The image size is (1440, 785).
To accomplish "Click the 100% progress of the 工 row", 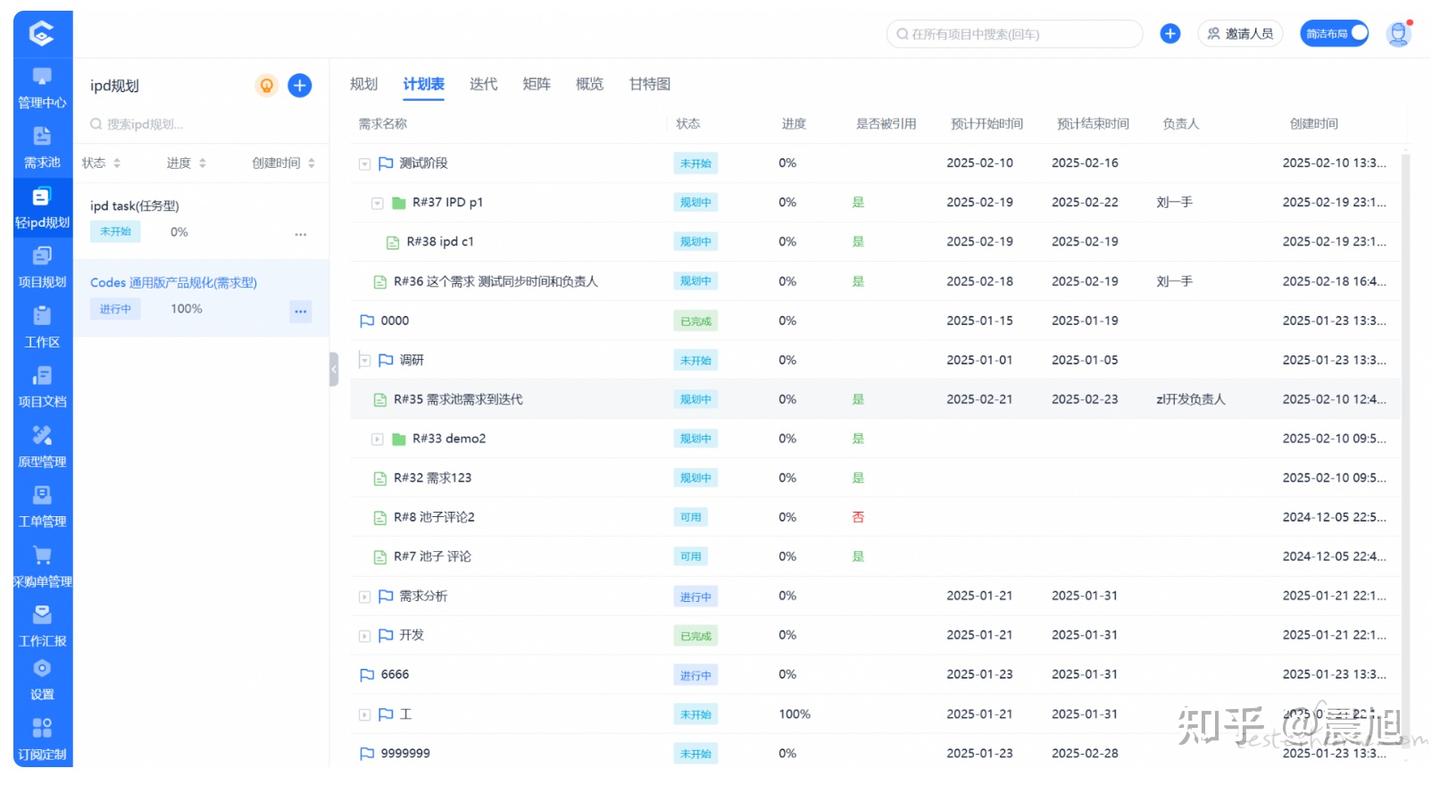I will tap(795, 715).
